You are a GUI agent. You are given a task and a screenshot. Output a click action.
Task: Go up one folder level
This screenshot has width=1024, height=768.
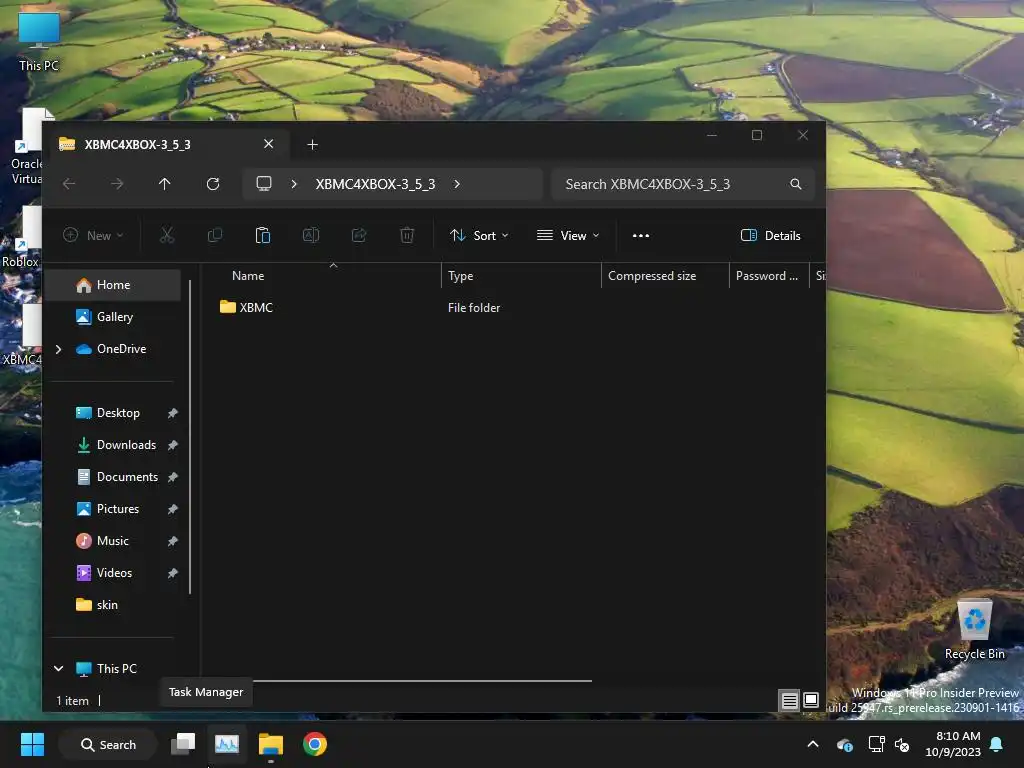click(165, 184)
